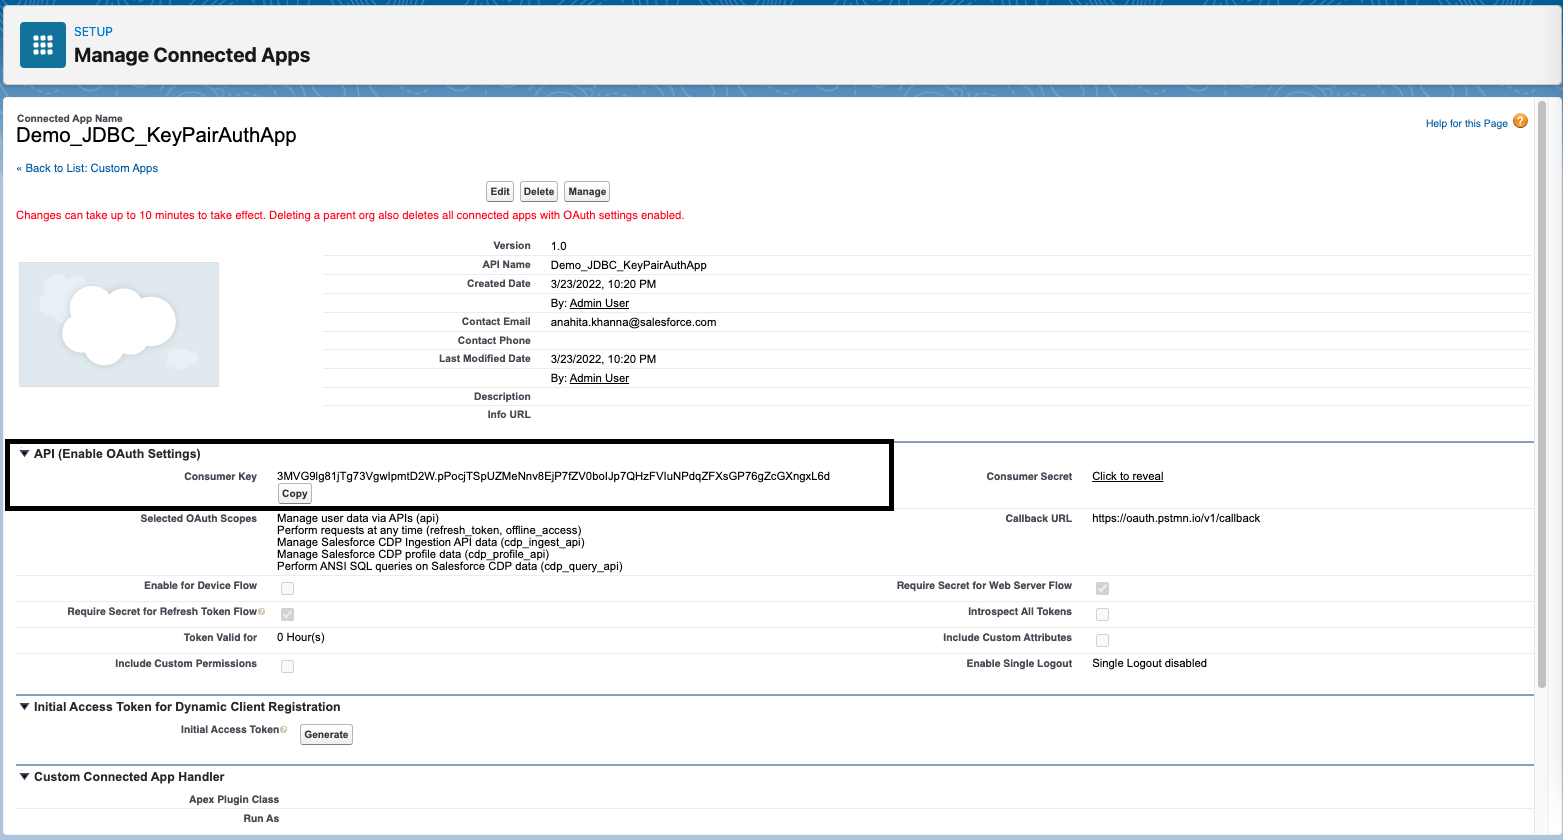Open Admin User link under Created Date
Image resolution: width=1563 pixels, height=840 pixels.
point(599,303)
